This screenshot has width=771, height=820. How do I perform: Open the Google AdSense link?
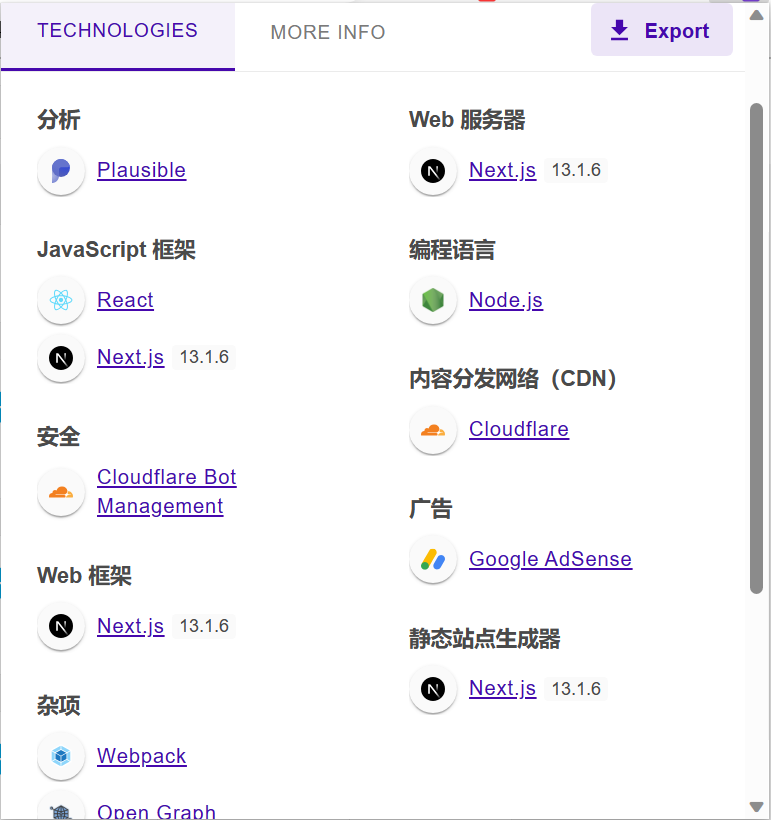pos(550,560)
